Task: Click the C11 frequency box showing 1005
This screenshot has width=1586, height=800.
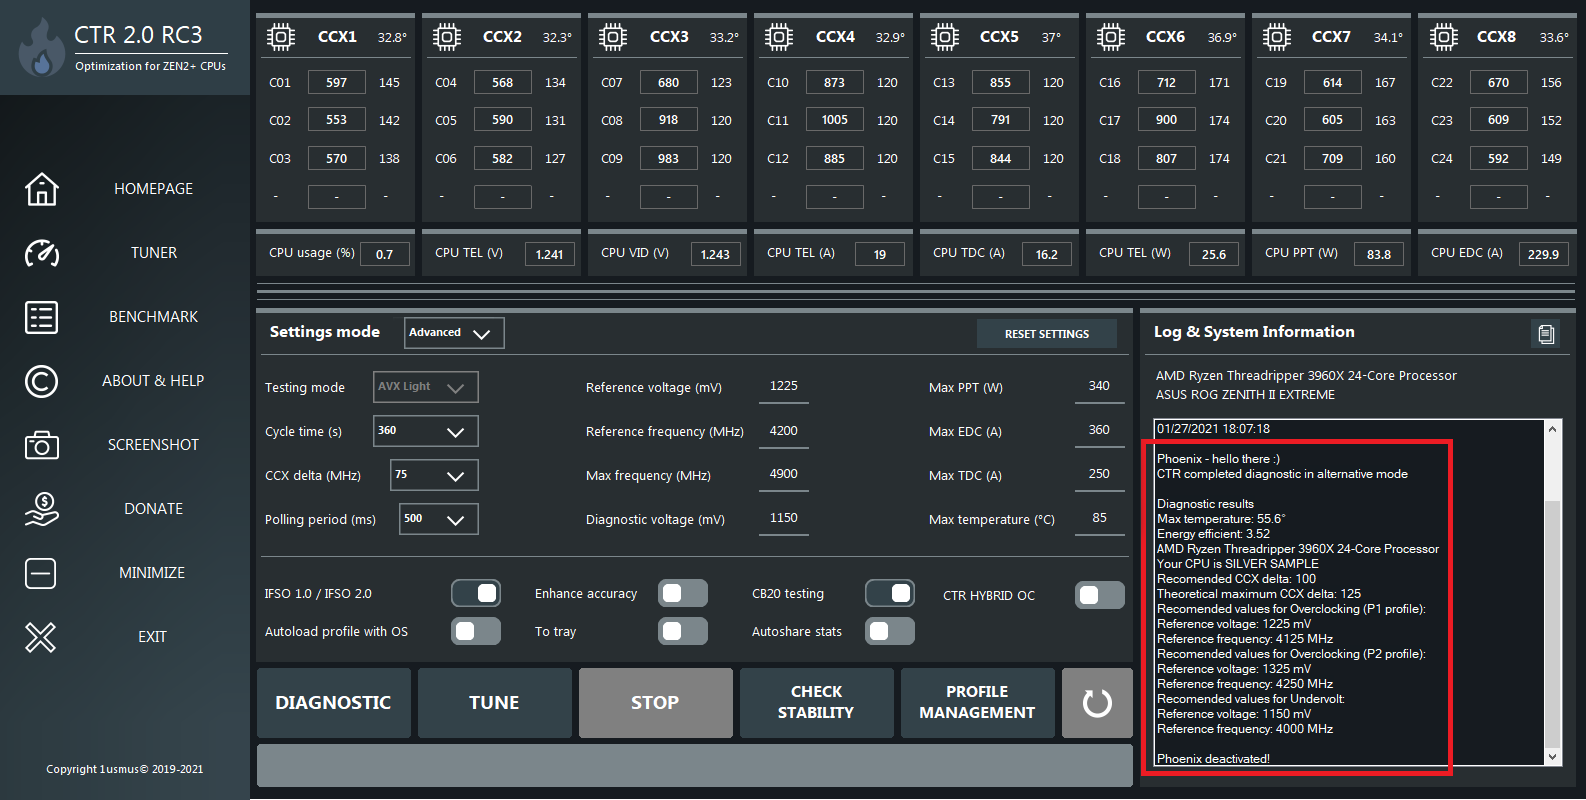Action: [x=834, y=120]
